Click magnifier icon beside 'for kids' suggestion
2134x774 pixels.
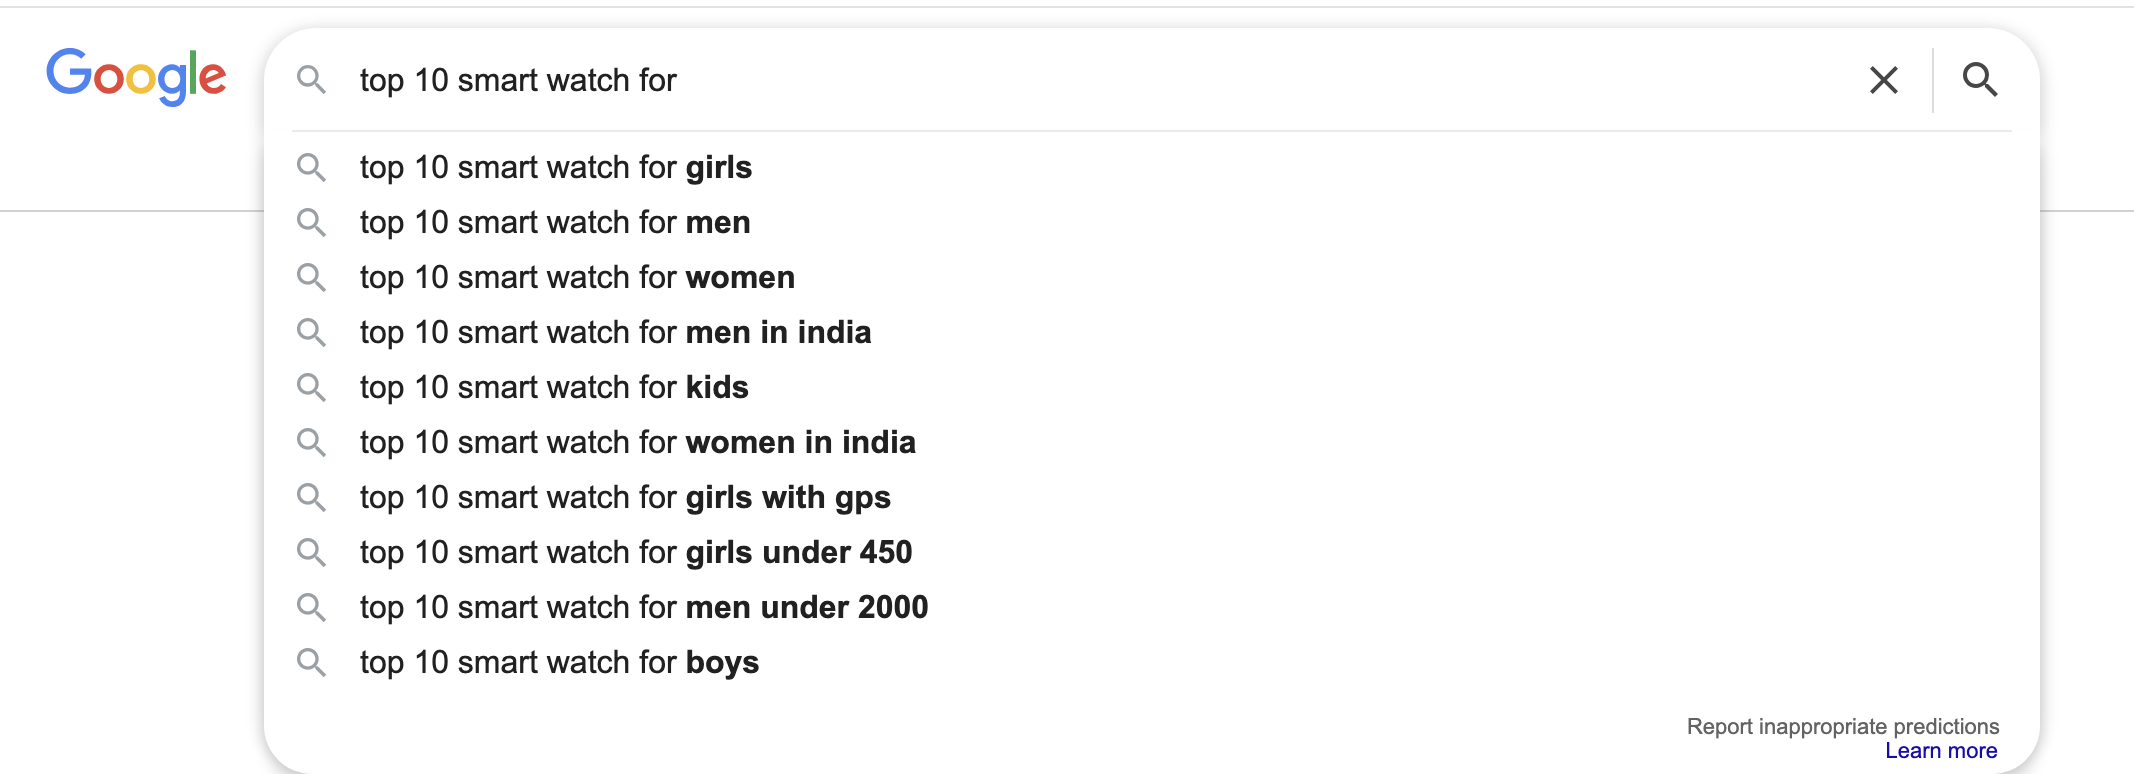click(x=311, y=387)
